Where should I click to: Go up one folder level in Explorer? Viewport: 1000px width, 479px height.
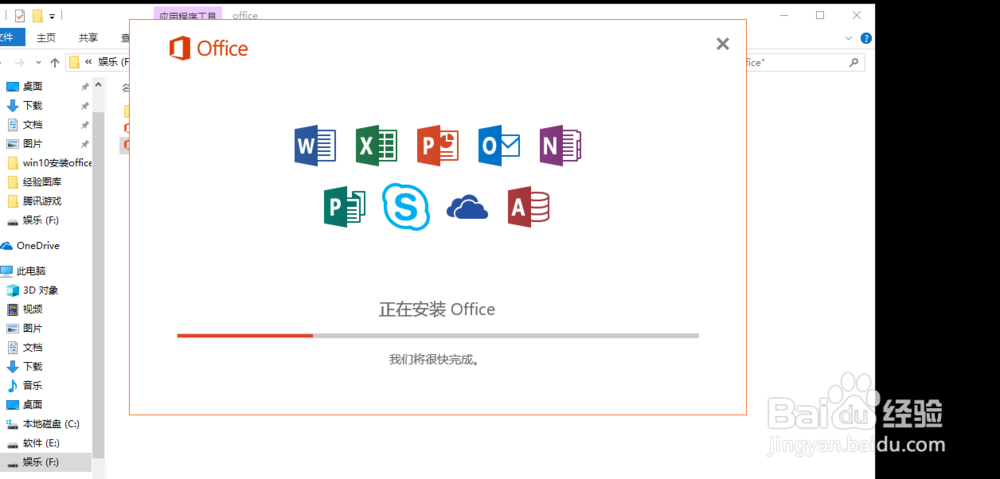(55, 63)
